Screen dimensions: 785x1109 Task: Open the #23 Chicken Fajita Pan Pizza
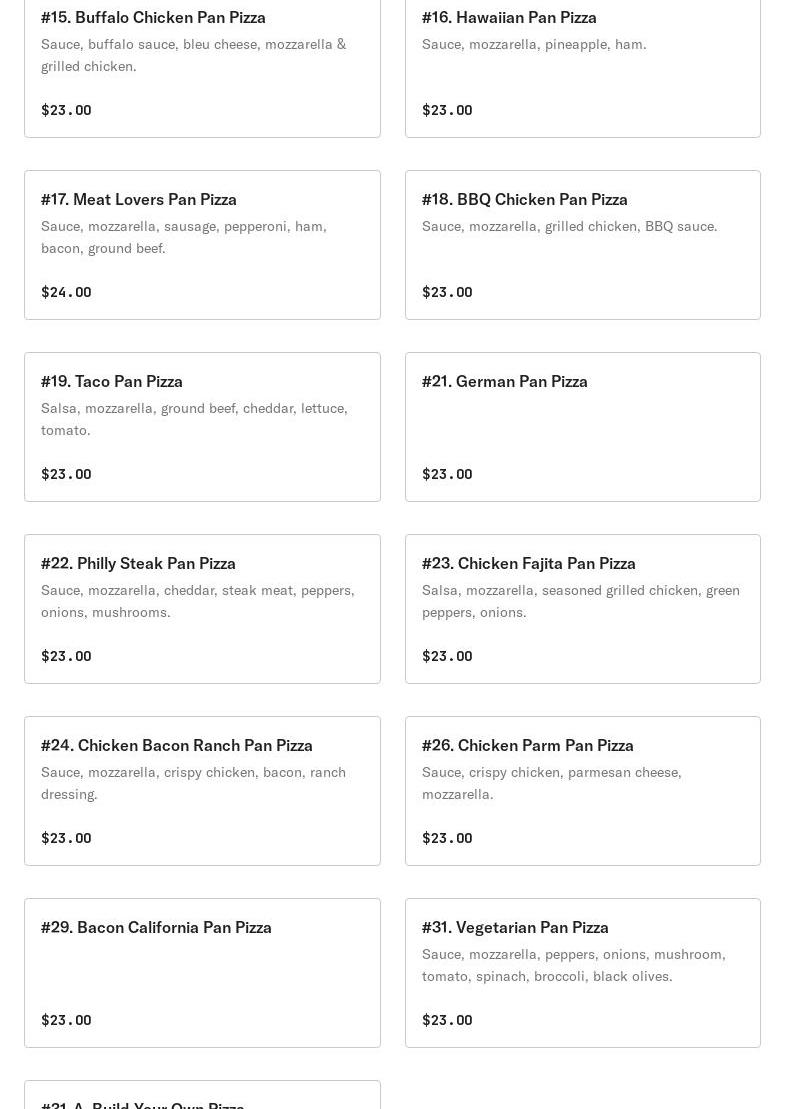click(582, 609)
